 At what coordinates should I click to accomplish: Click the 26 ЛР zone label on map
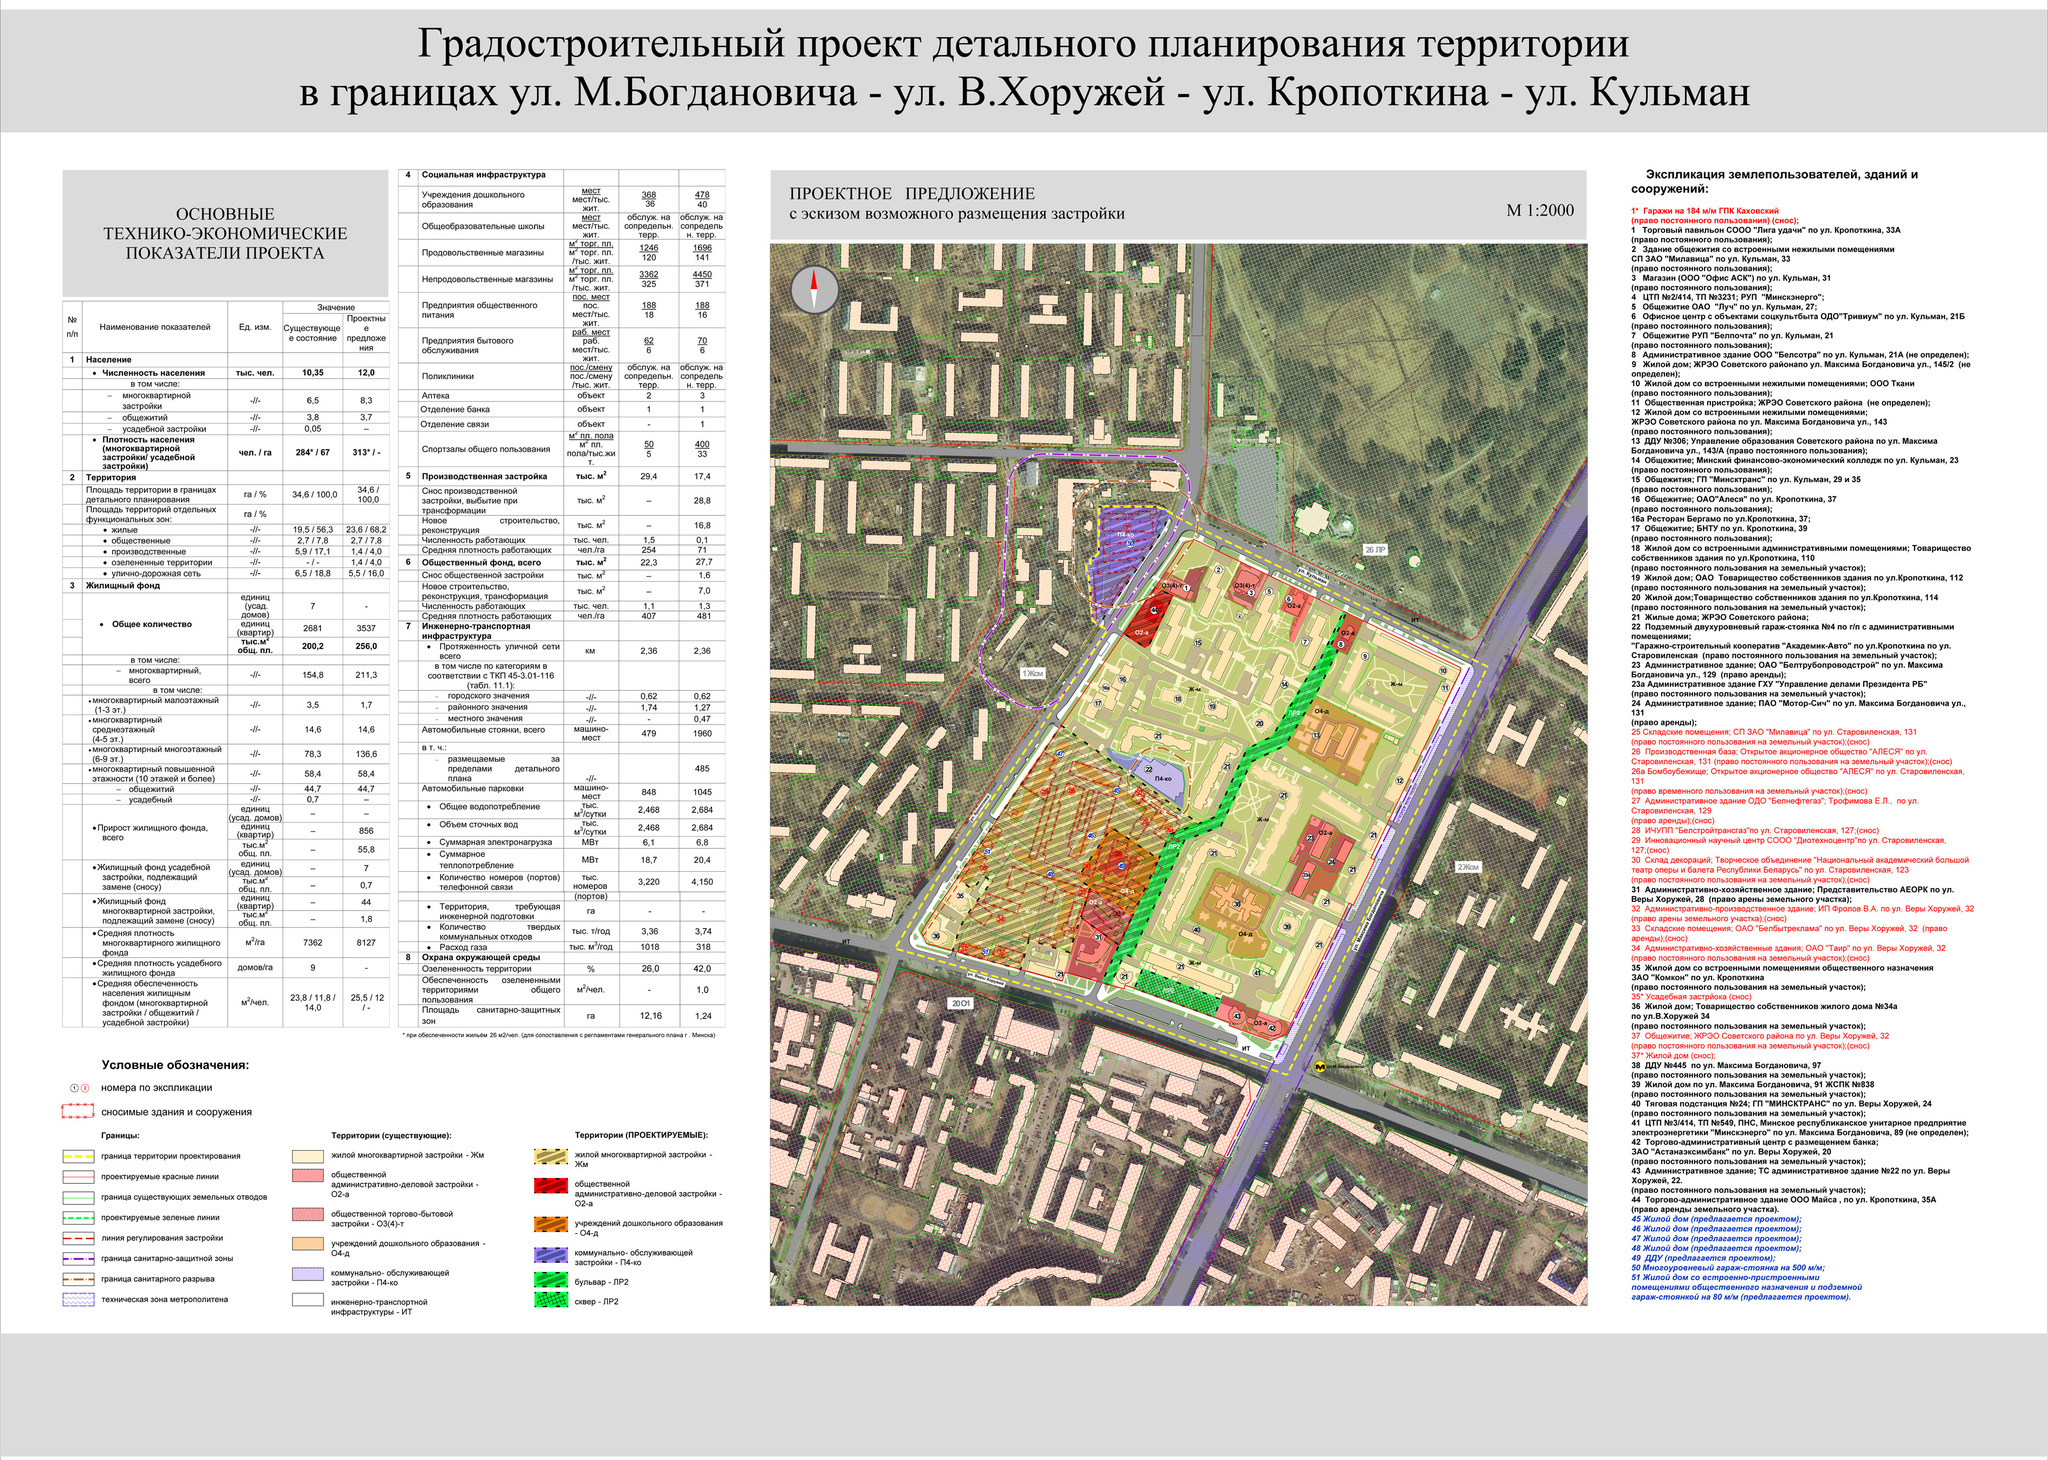(1376, 550)
